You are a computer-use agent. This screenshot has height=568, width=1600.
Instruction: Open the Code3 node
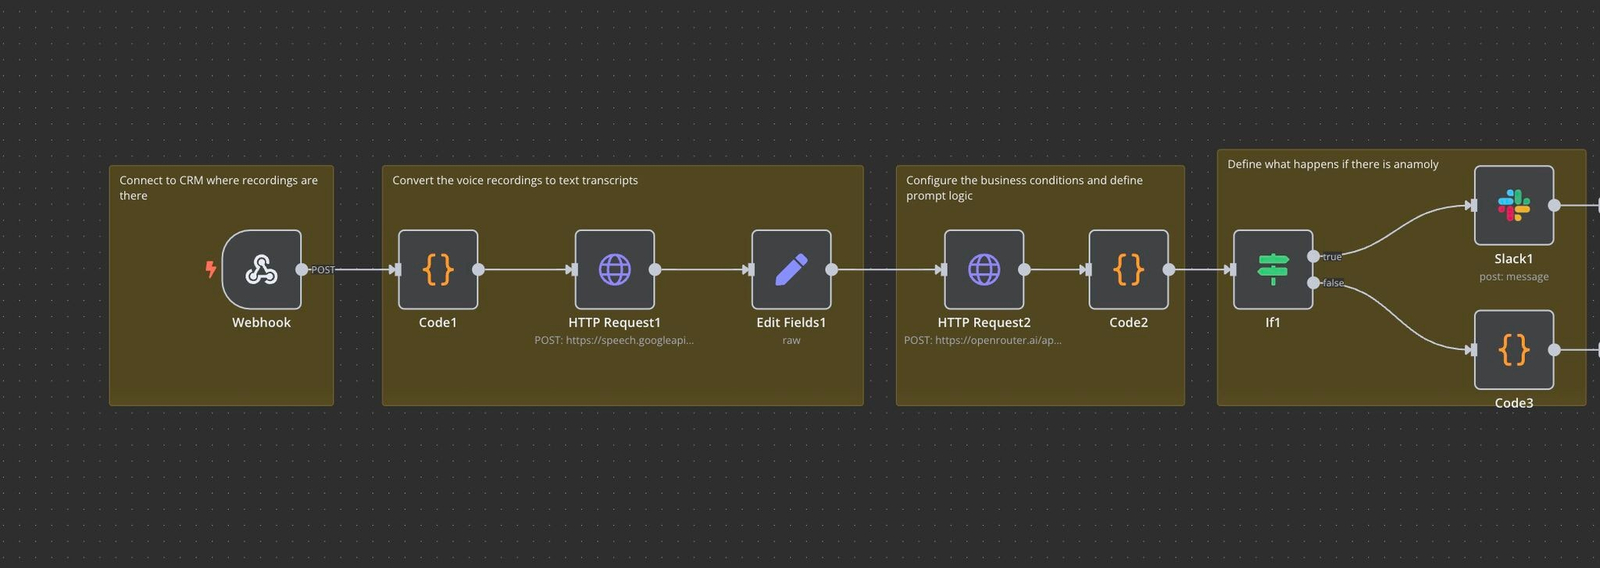1514,349
